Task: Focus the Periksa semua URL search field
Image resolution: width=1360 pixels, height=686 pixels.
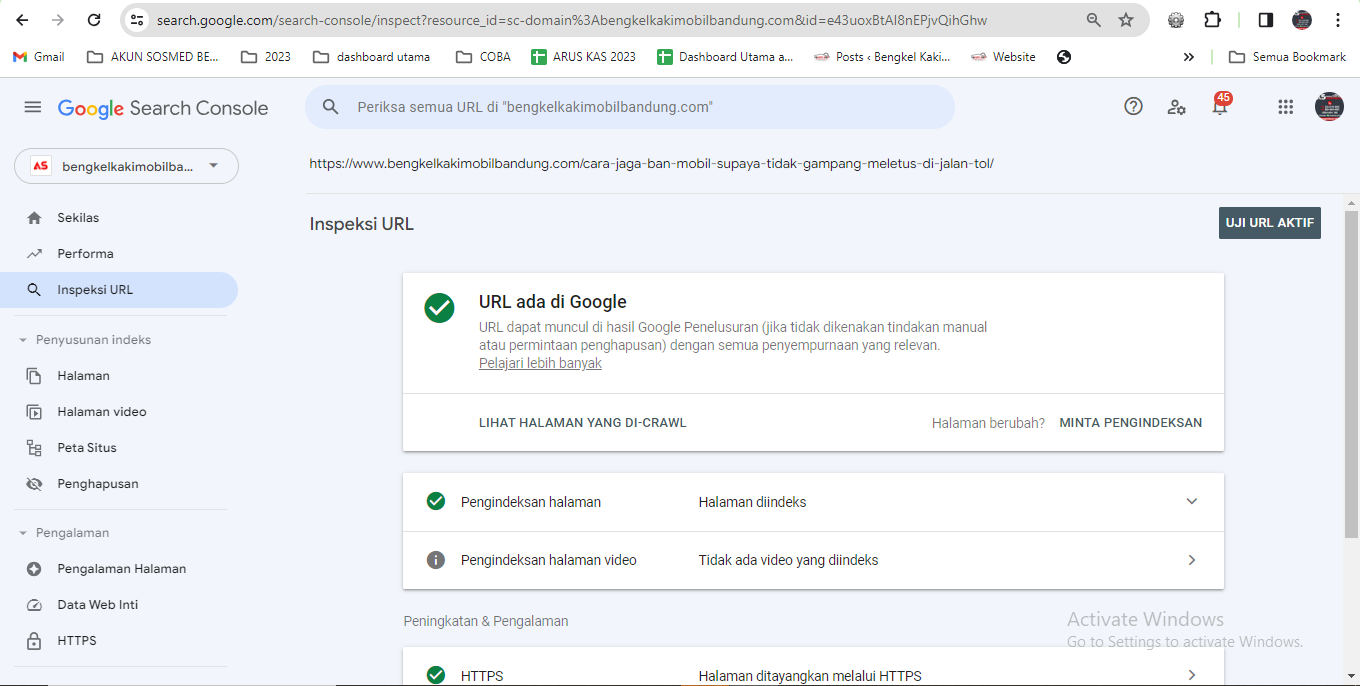Action: pos(630,106)
